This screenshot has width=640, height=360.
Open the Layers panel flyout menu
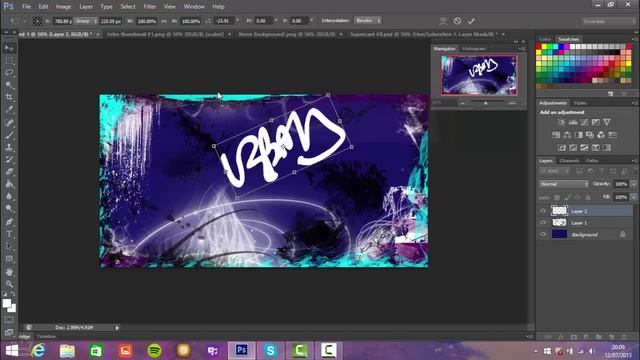(634, 161)
